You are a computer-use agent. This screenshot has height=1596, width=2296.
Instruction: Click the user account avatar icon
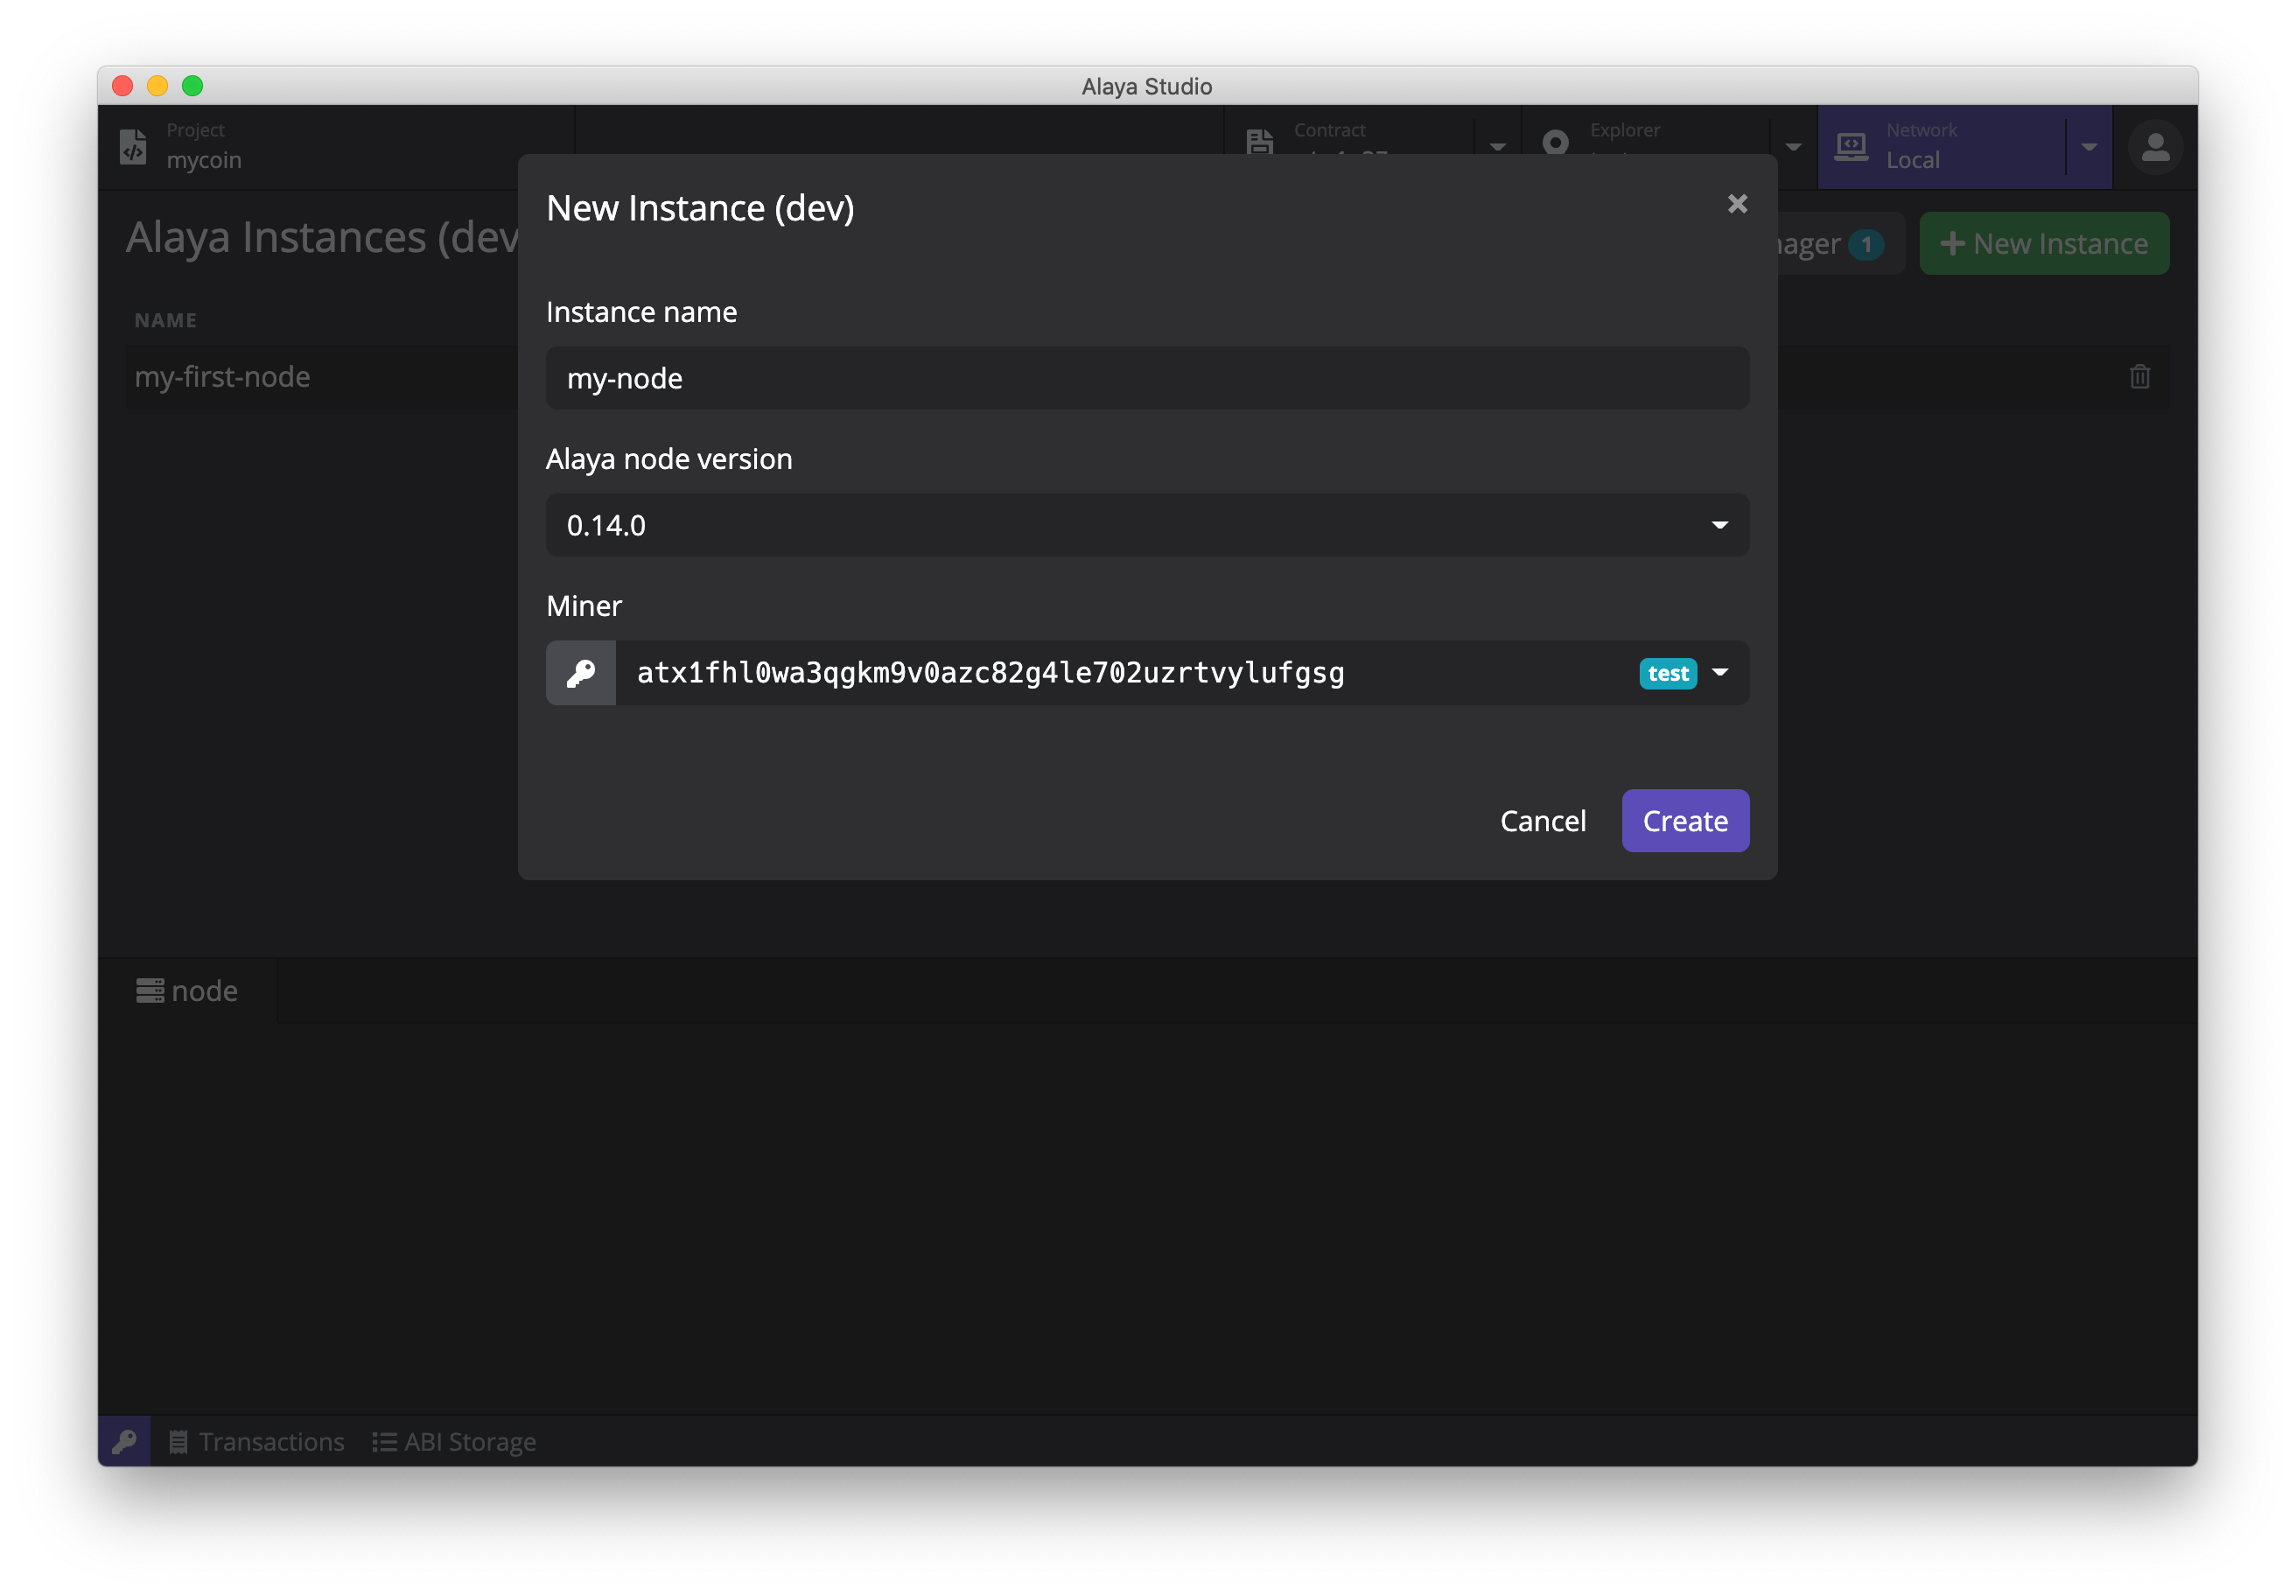coord(2155,147)
